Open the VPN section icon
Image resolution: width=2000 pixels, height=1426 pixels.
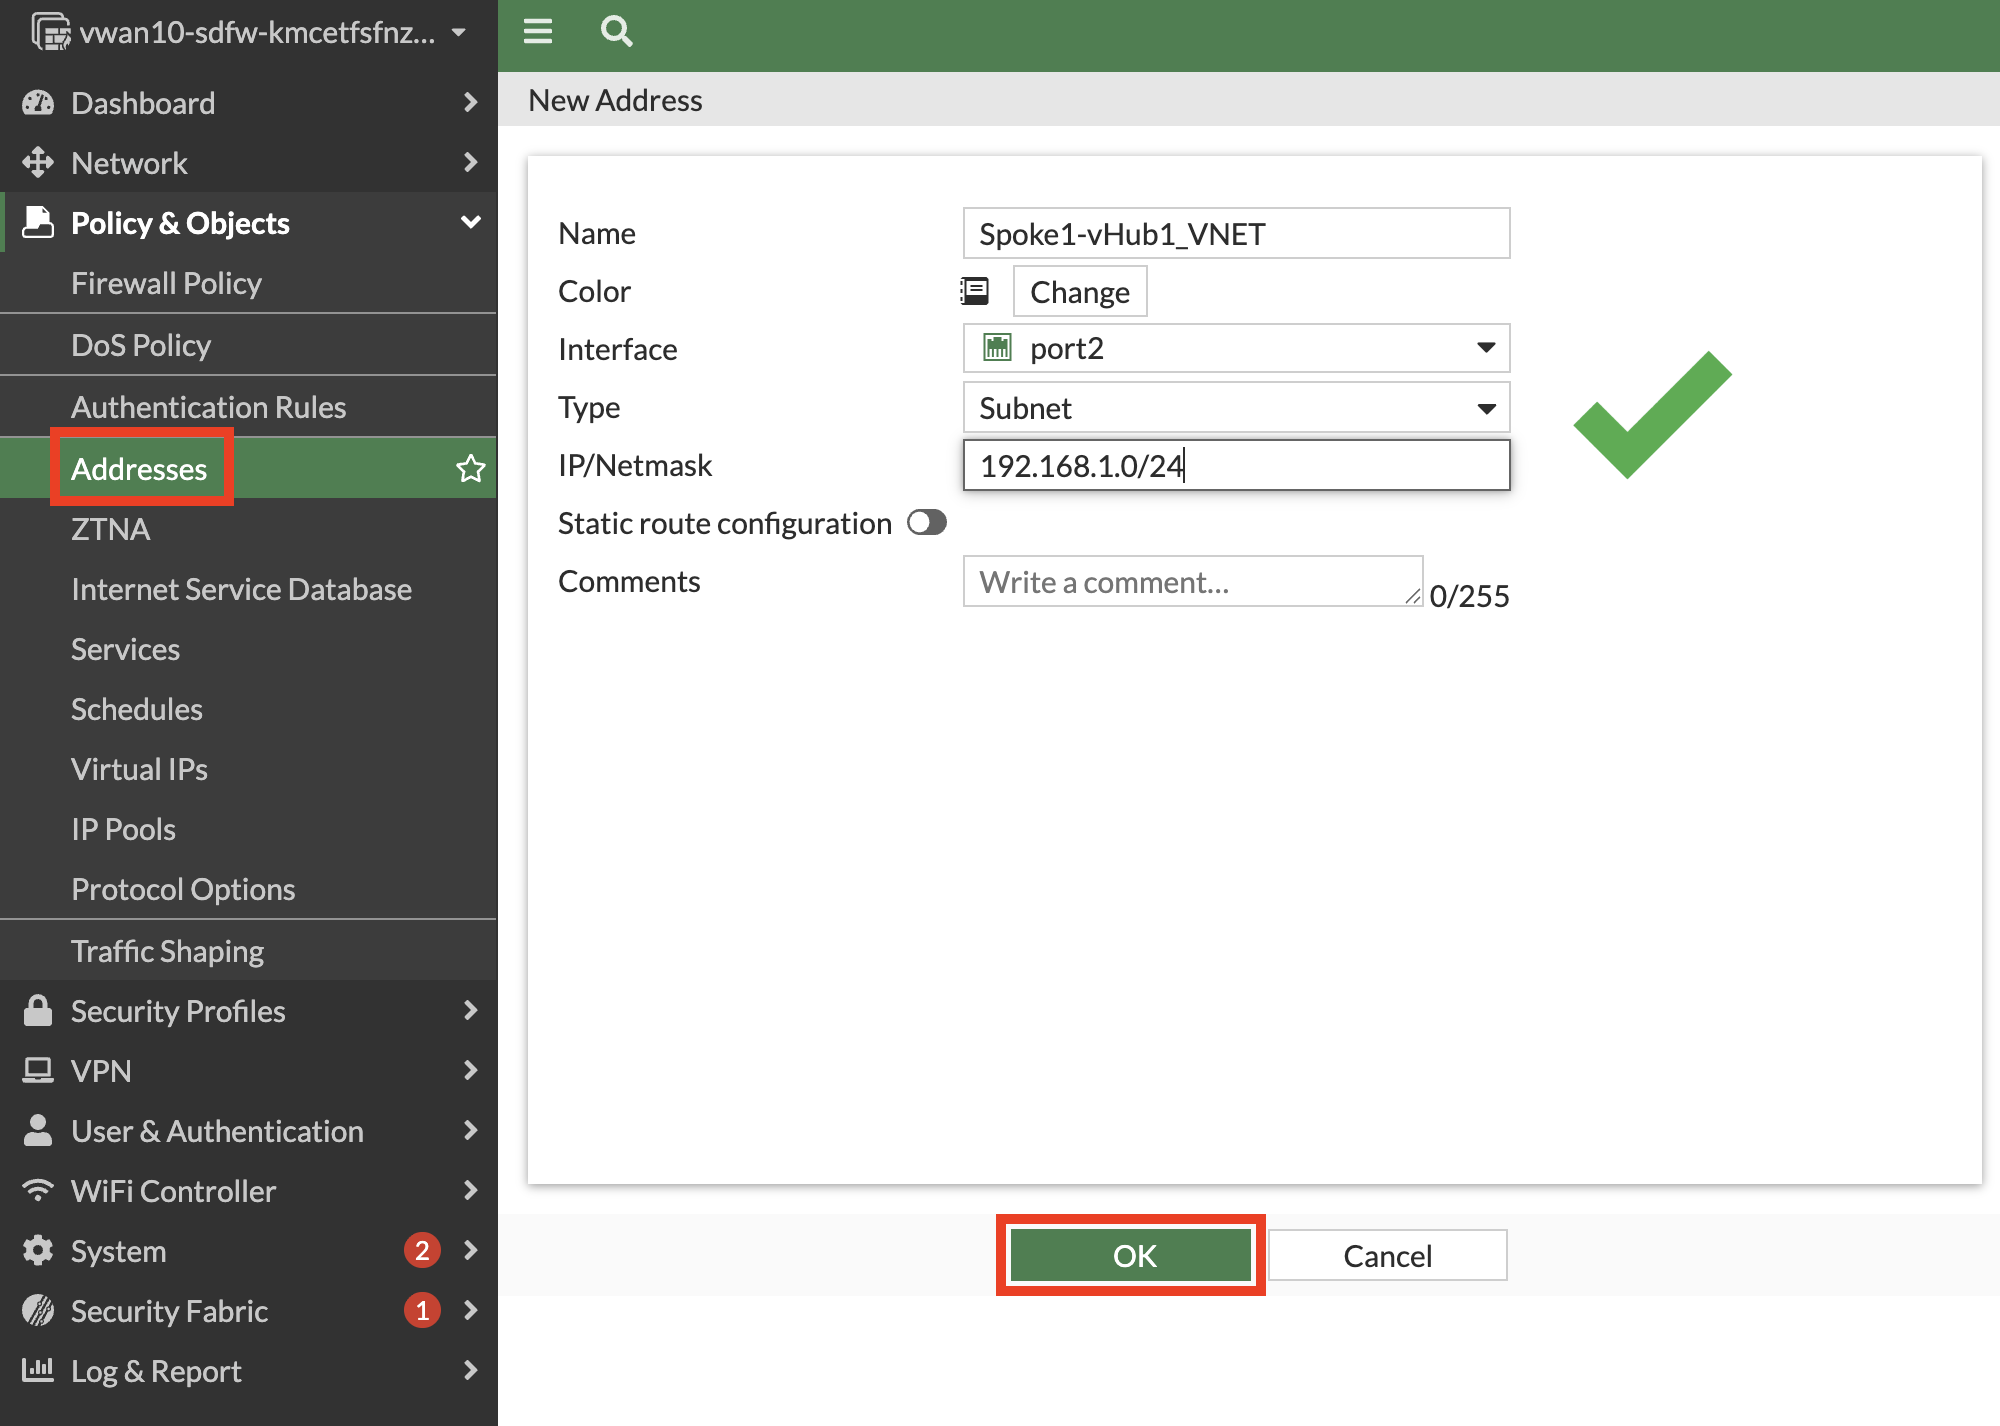pos(37,1070)
